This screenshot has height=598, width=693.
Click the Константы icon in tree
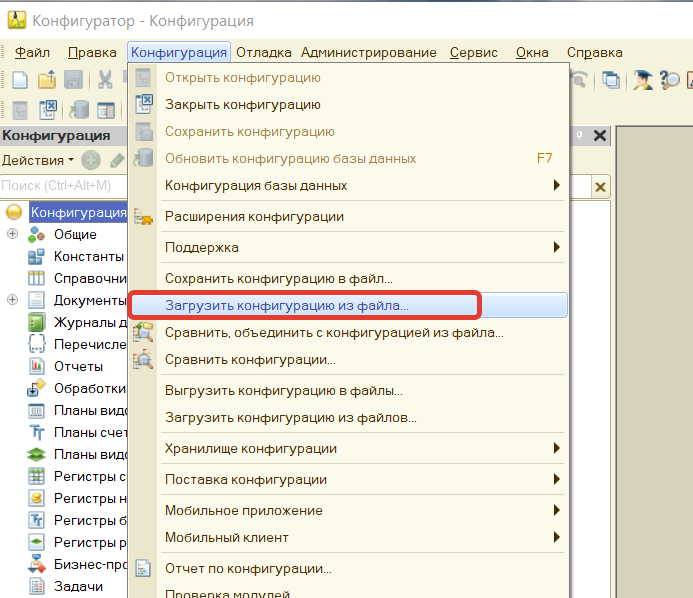point(37,256)
